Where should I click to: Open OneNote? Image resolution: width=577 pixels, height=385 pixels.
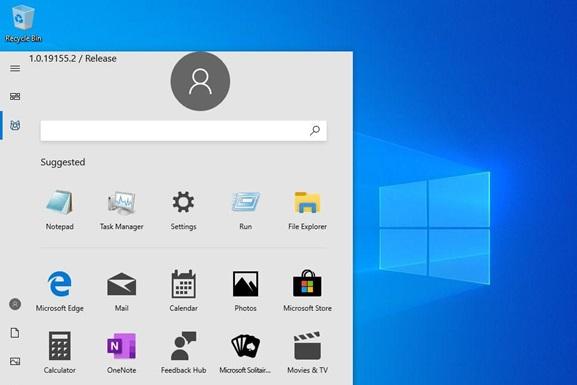[x=121, y=353]
